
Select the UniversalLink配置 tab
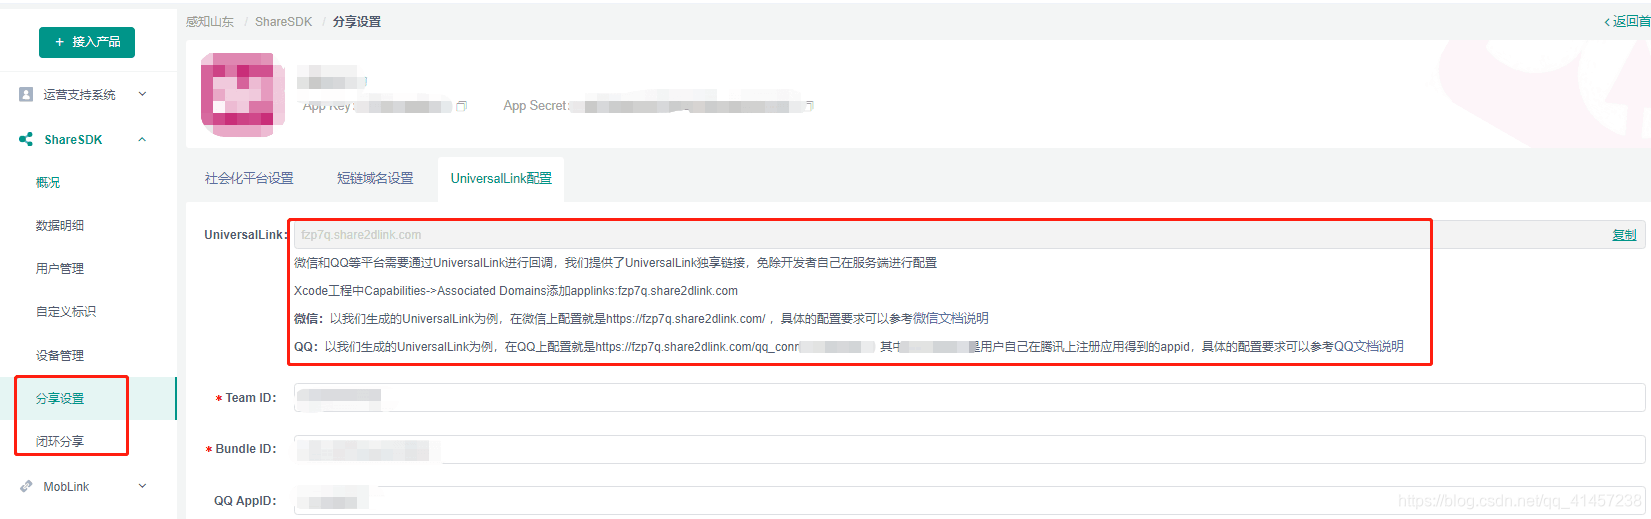tap(501, 178)
